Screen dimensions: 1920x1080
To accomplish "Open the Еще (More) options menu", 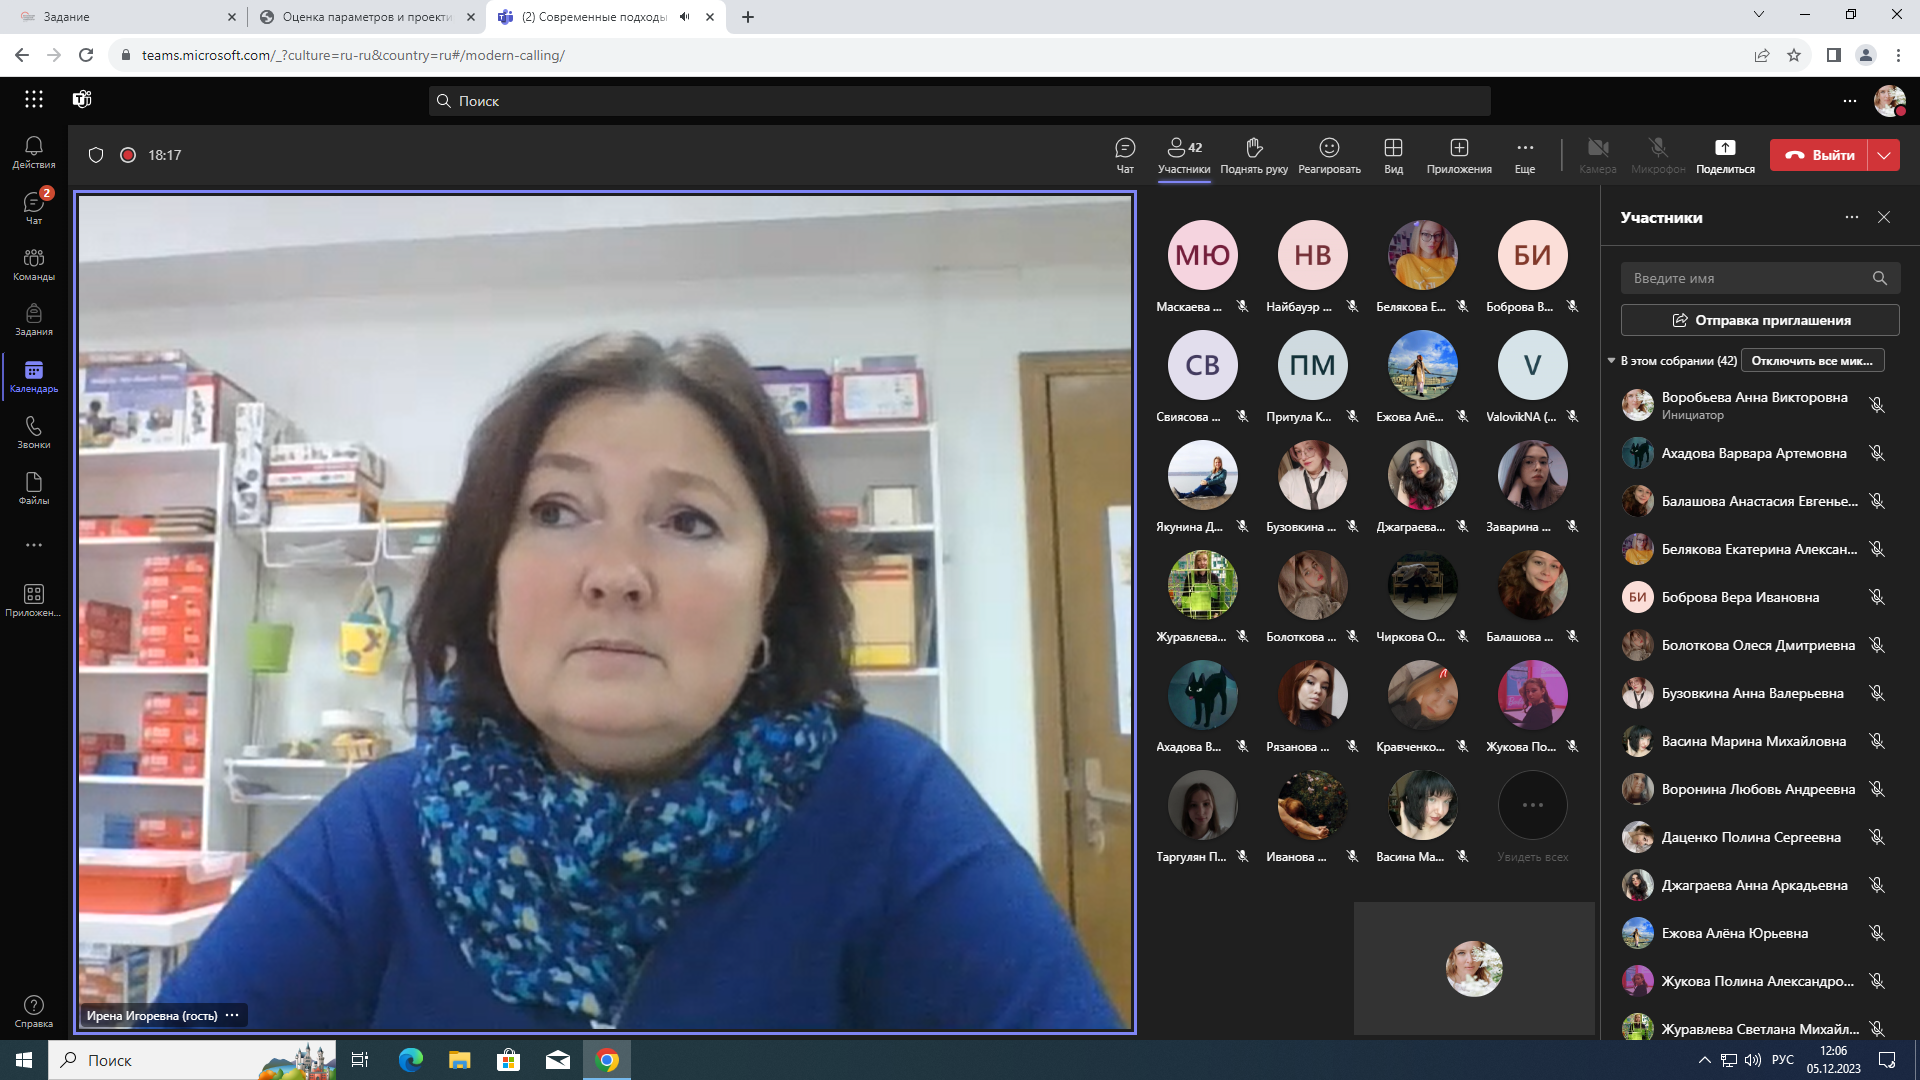I will click(x=1524, y=154).
